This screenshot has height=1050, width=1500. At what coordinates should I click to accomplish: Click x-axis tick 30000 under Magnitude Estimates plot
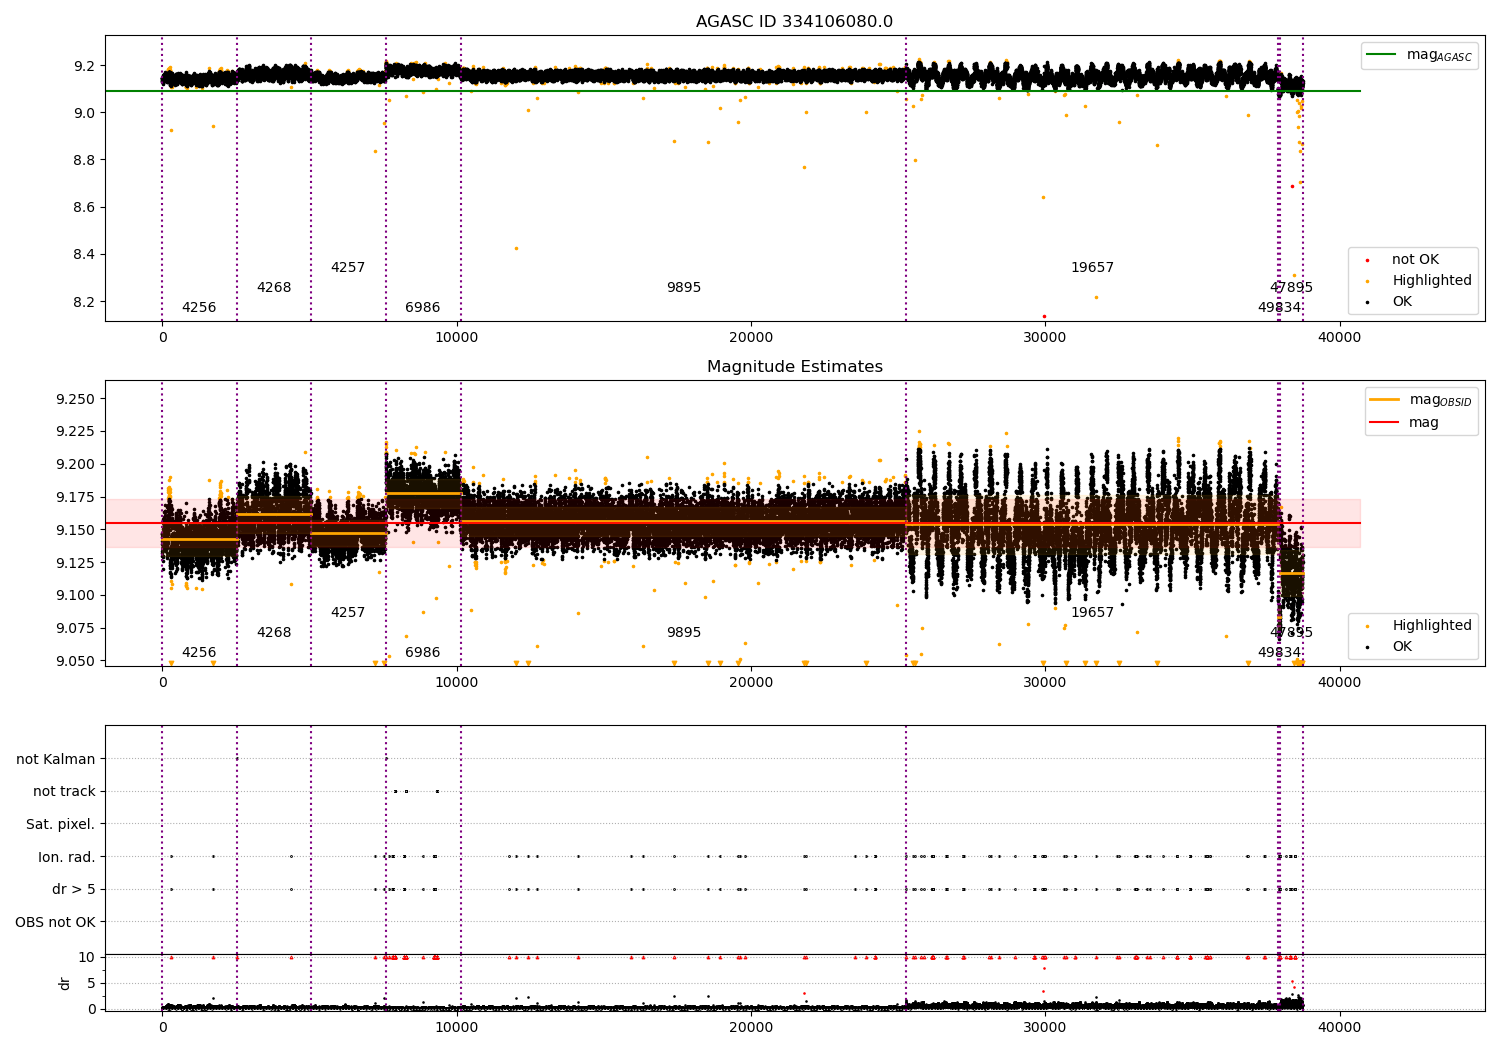pos(1045,683)
